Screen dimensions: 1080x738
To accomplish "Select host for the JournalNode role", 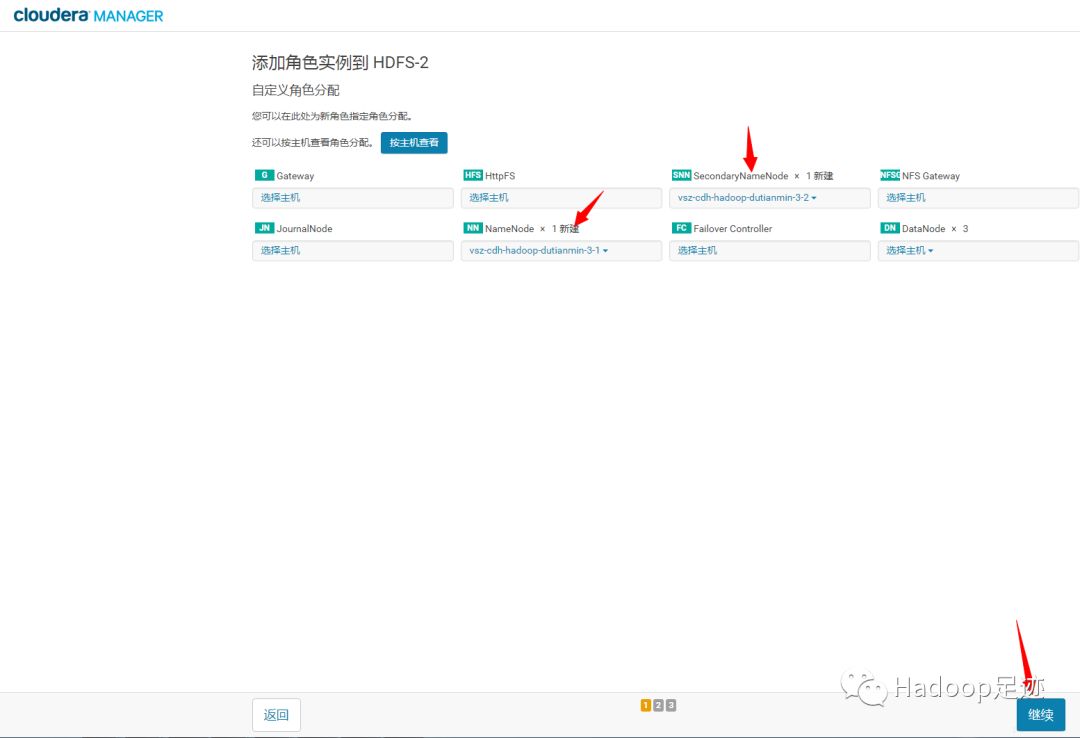I will coord(353,250).
